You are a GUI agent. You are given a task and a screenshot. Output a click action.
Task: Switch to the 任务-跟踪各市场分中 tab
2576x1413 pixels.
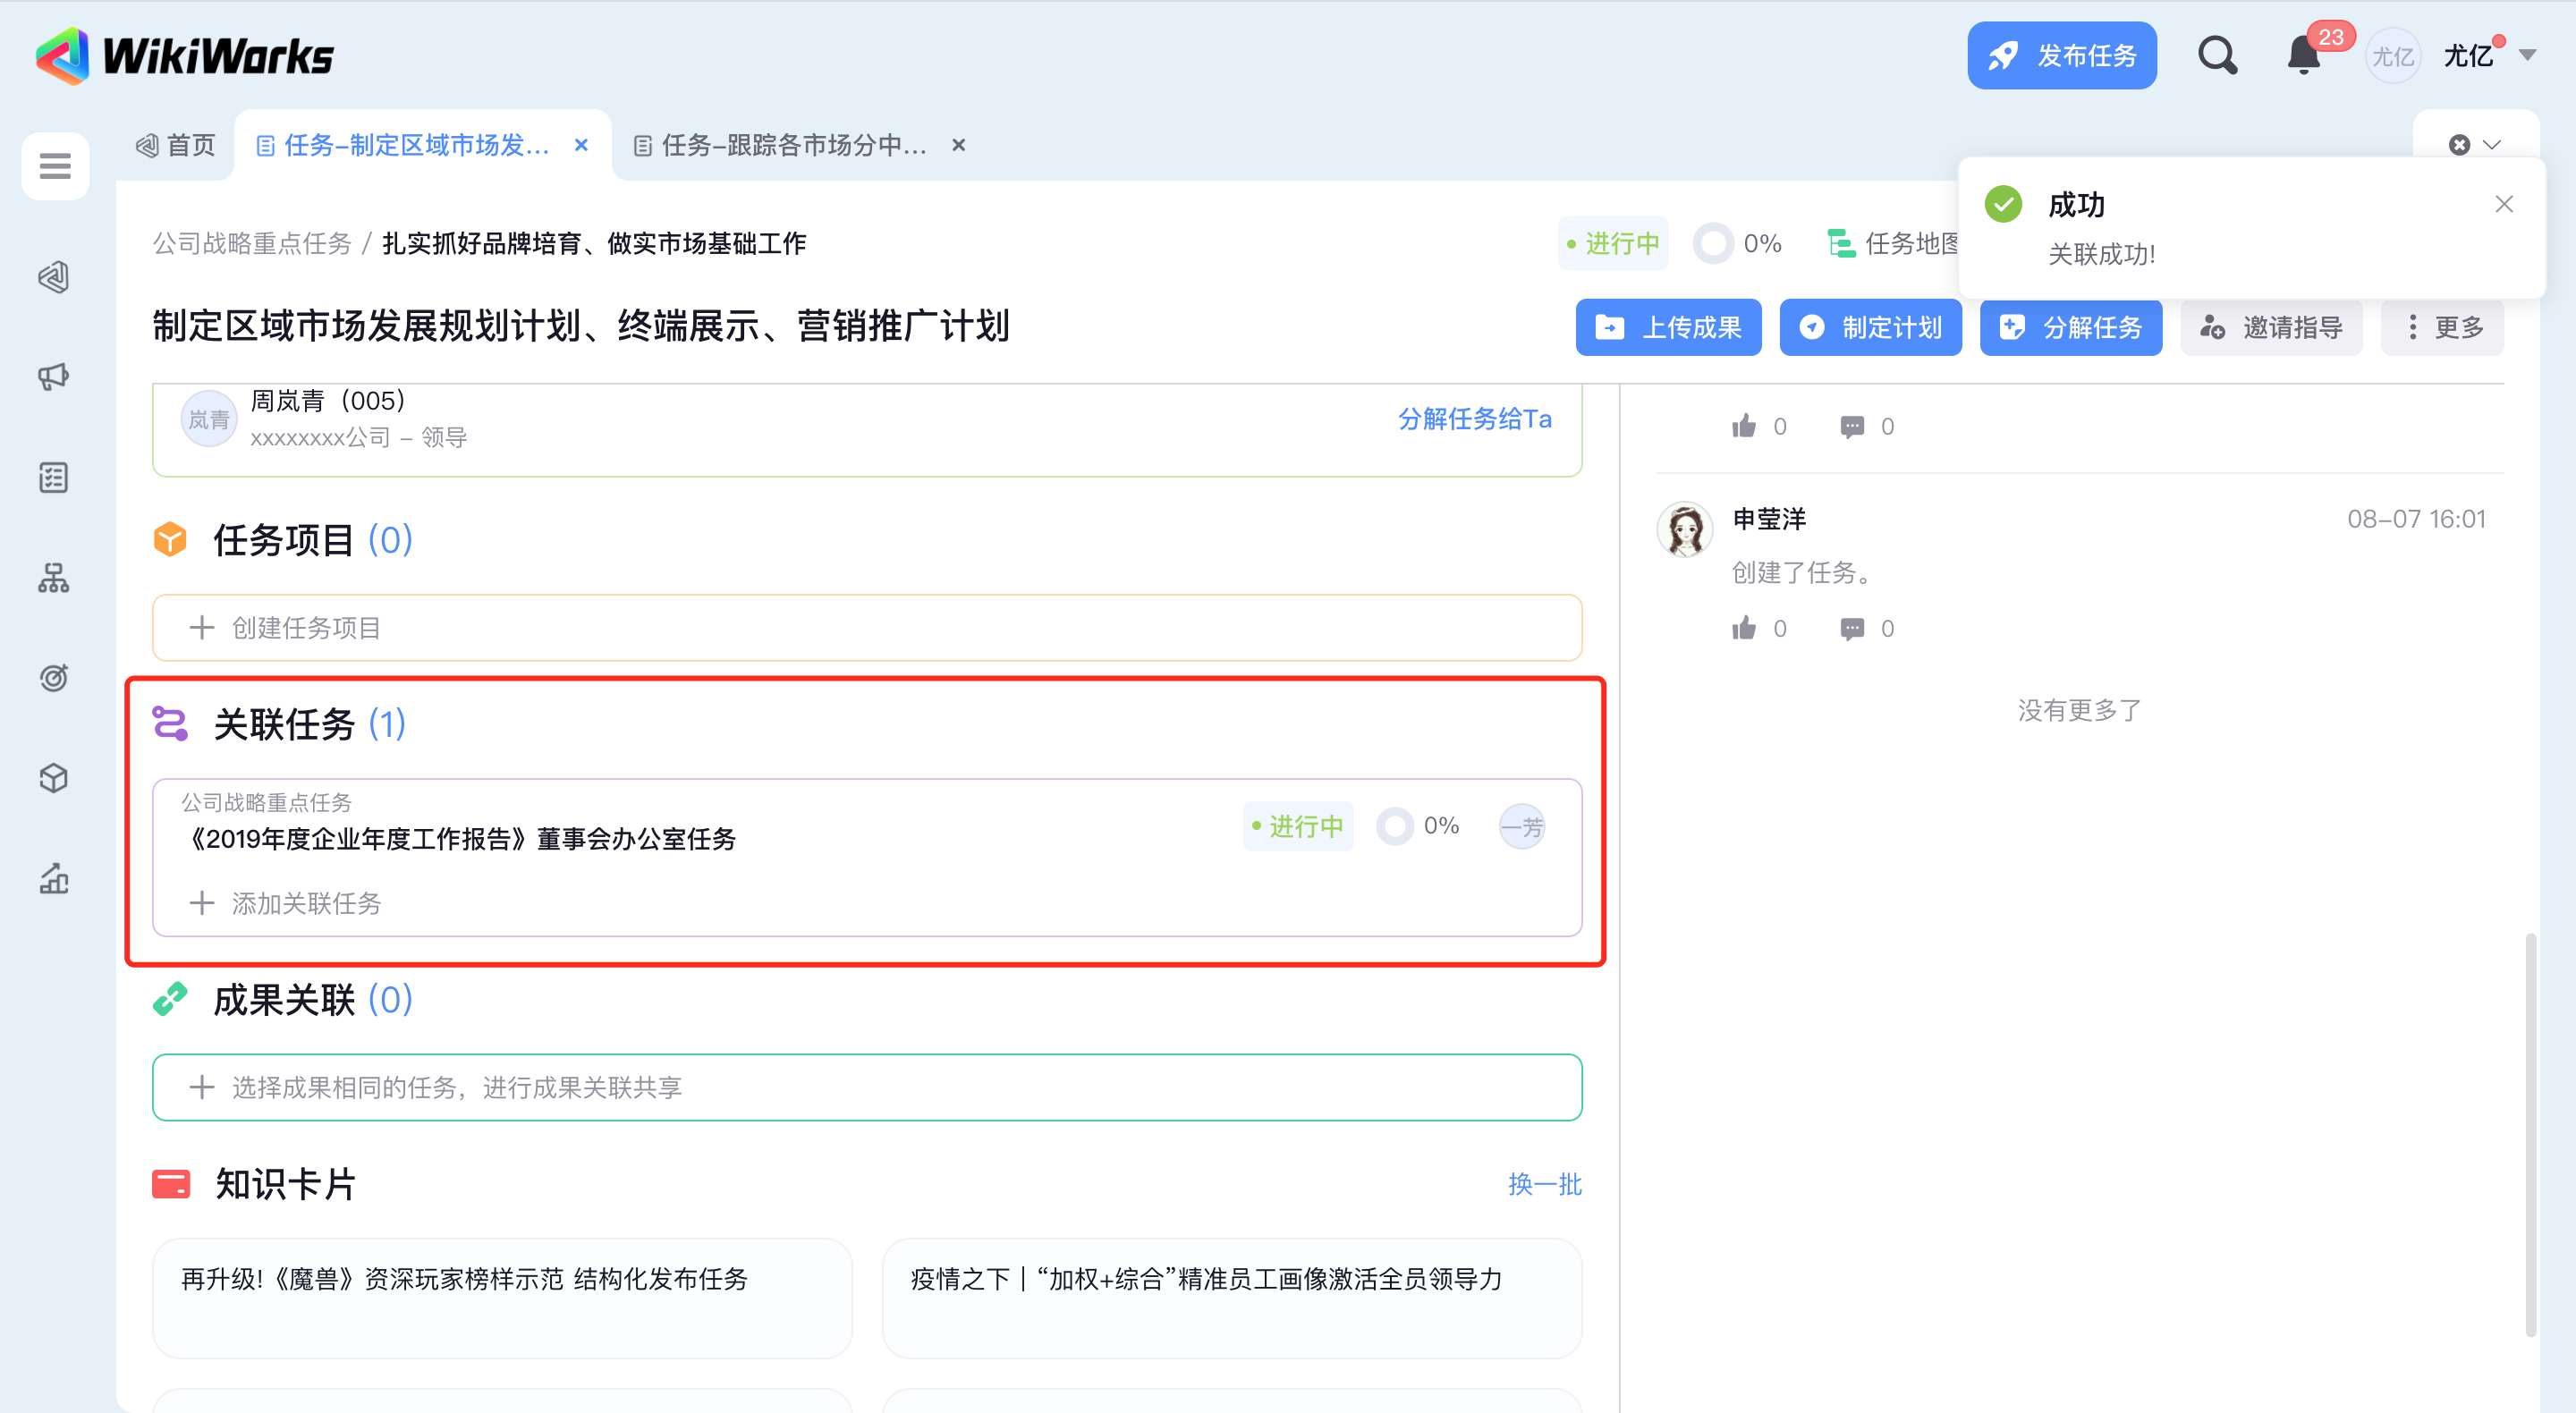[x=793, y=145]
